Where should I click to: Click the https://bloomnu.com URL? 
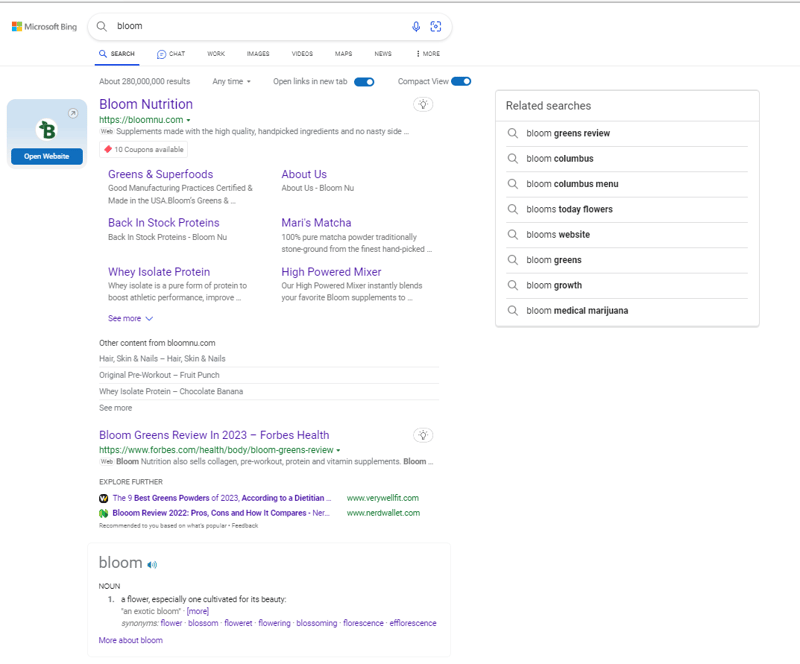(x=141, y=120)
